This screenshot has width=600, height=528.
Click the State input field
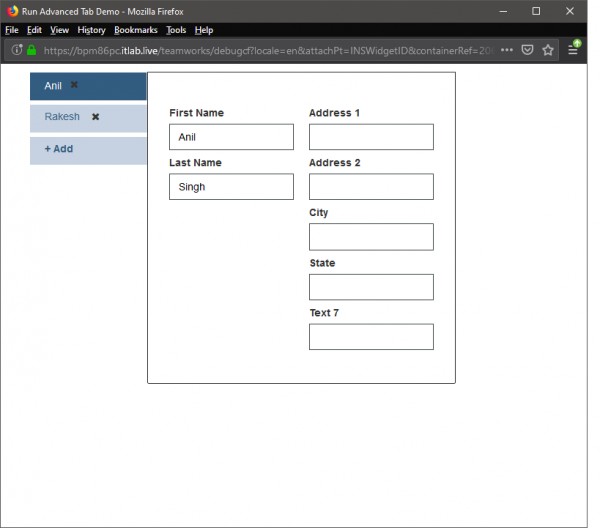(371, 287)
